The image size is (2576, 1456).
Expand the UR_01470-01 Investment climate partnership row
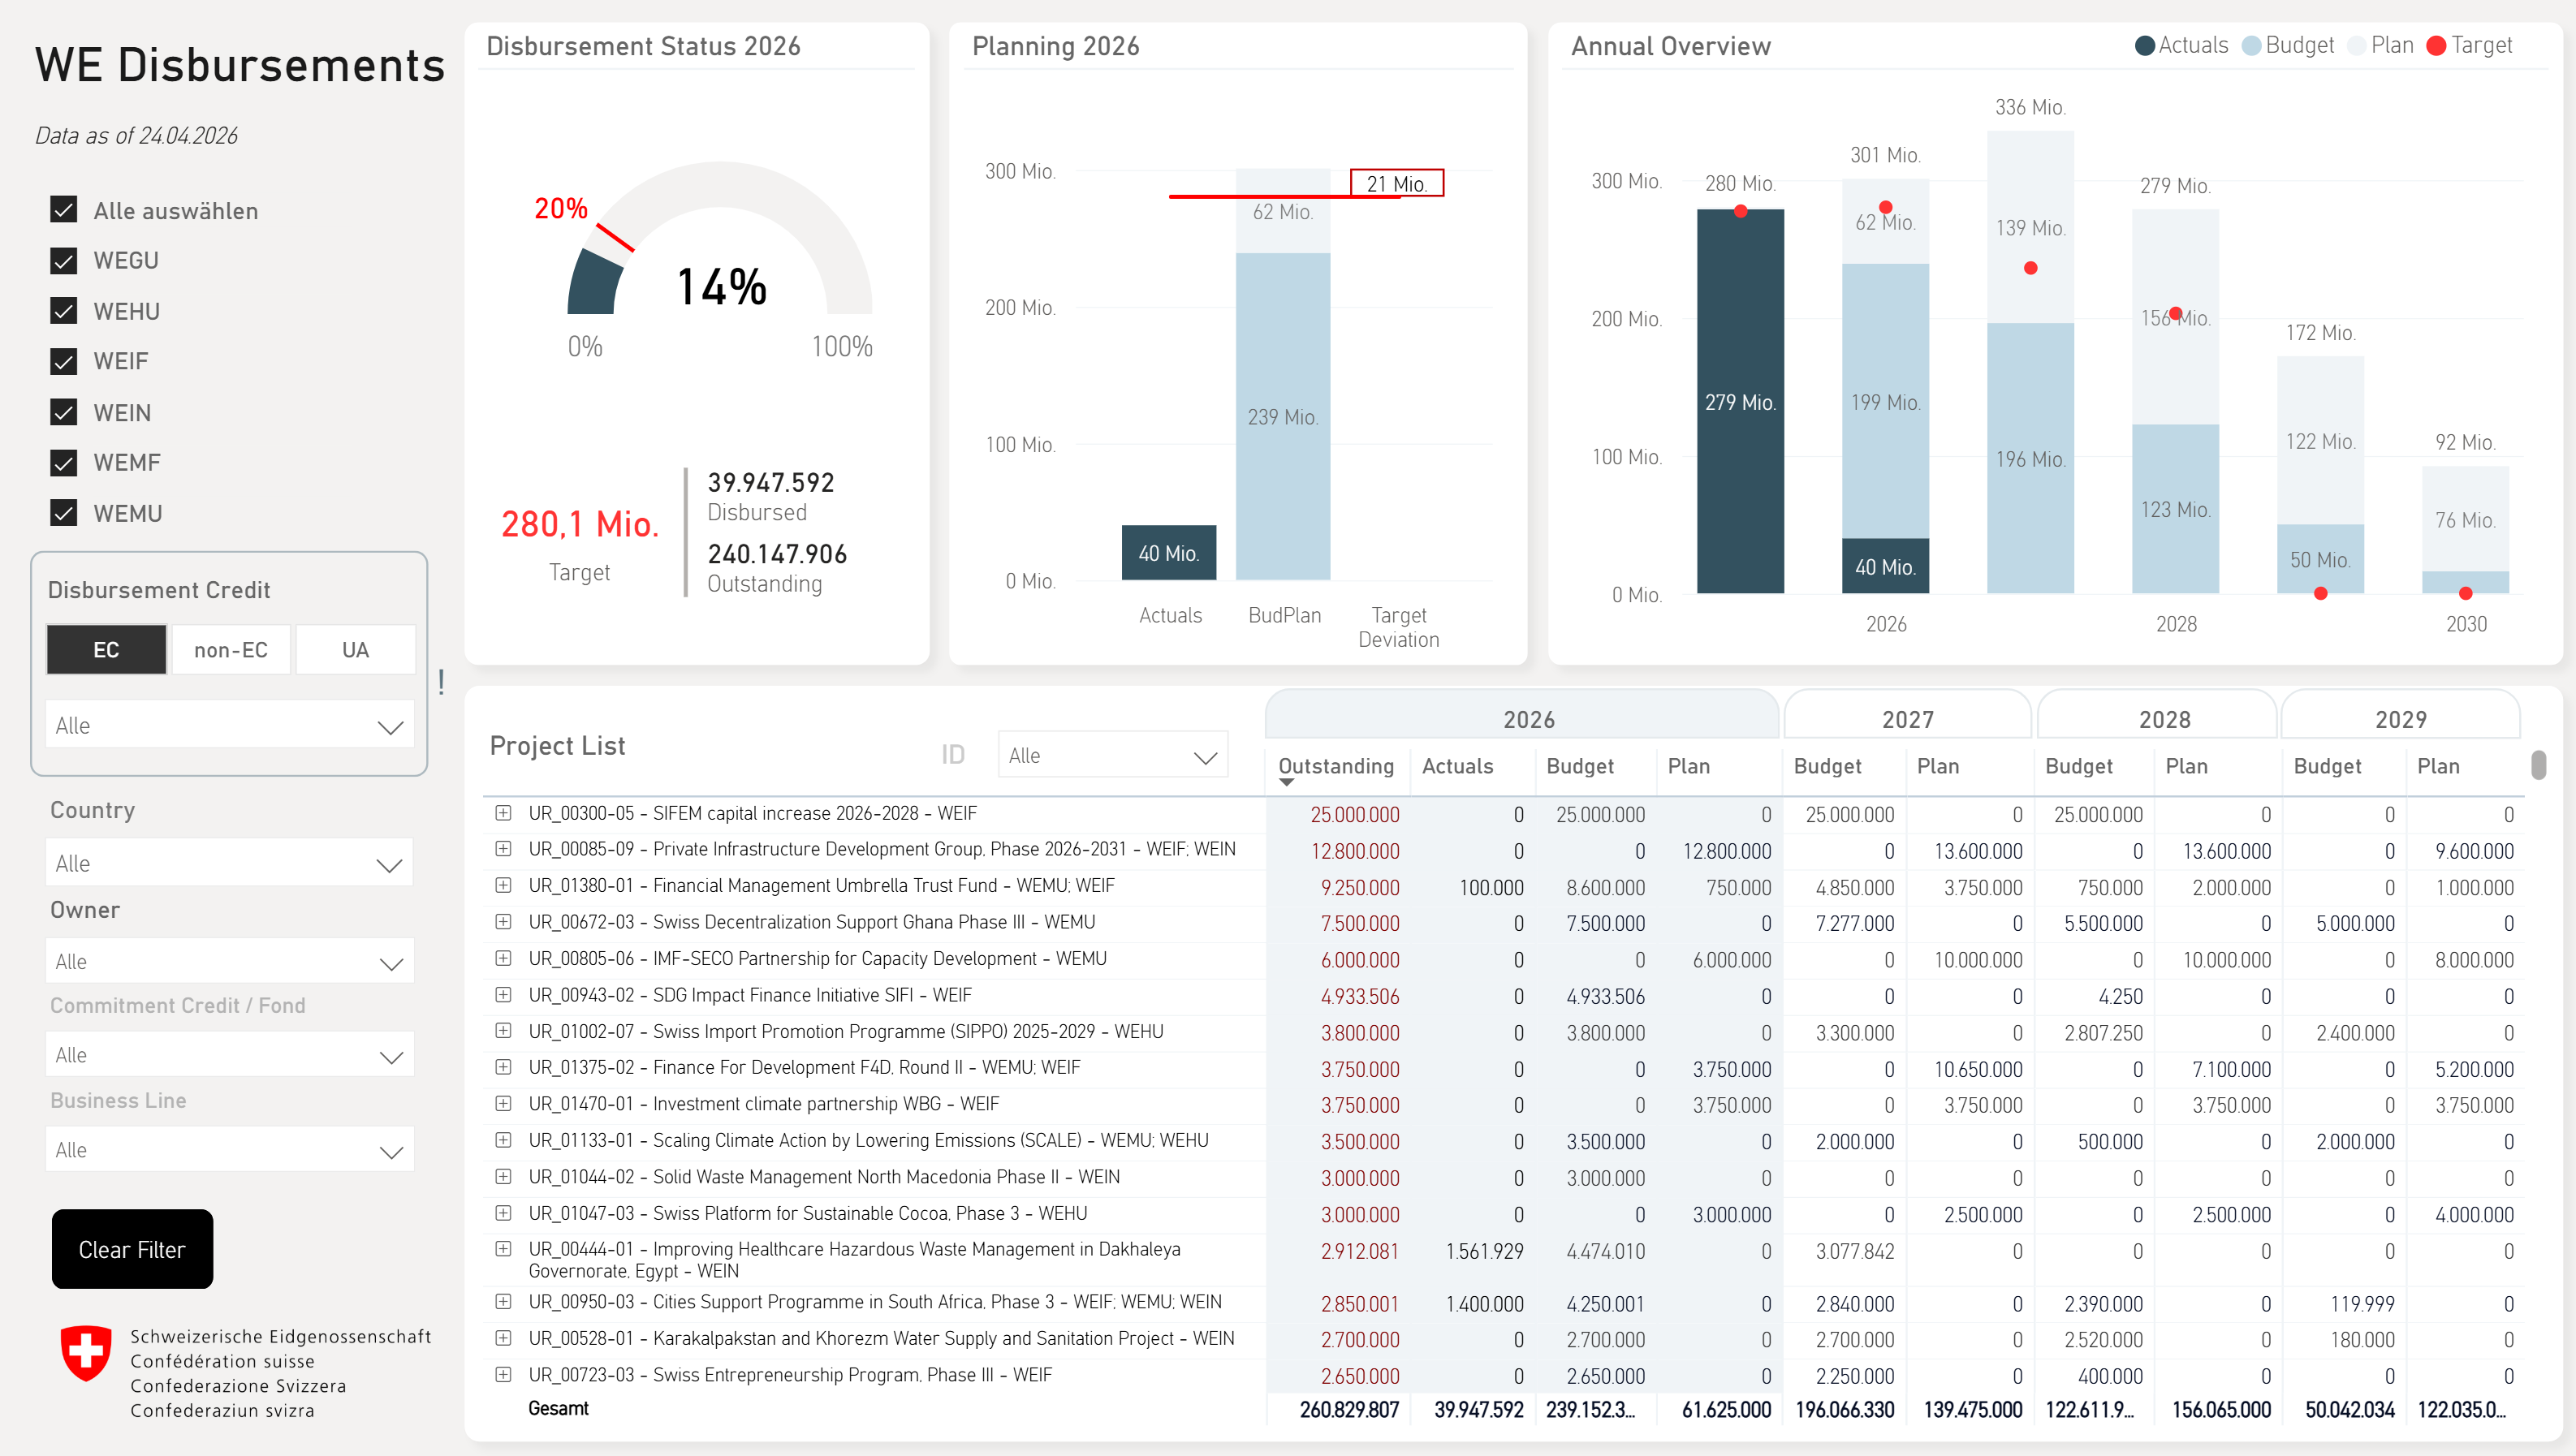click(503, 1104)
